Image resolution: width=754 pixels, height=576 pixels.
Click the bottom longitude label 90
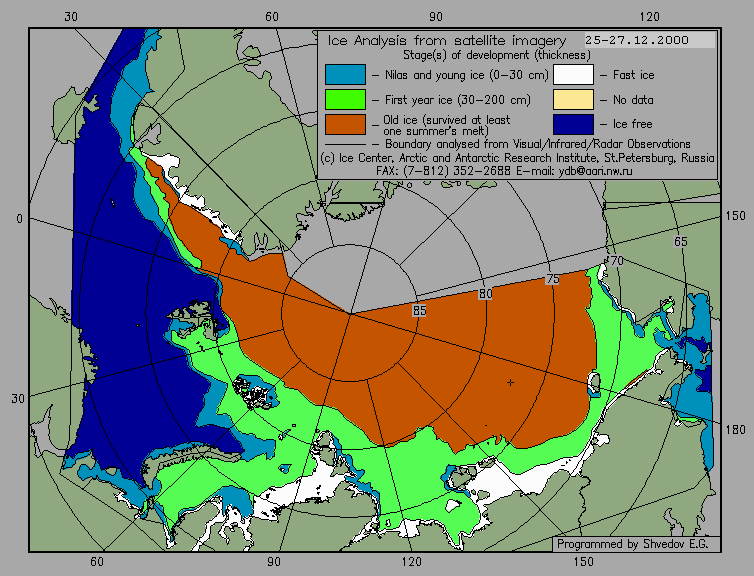tap(274, 562)
